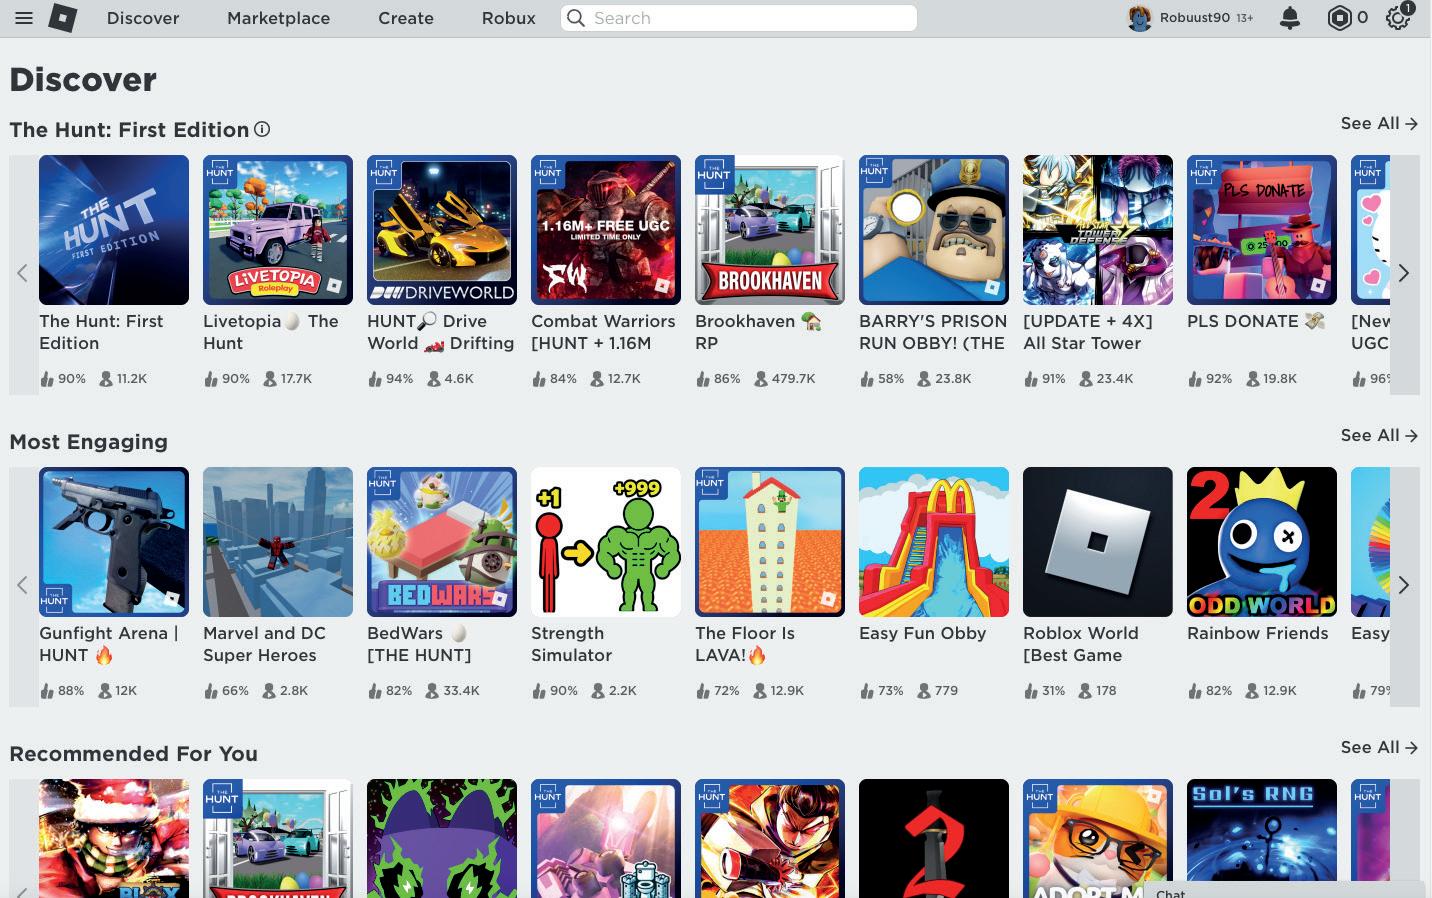Click the 'Brookhaven RP' game title
This screenshot has height=898, width=1432.
(758, 332)
